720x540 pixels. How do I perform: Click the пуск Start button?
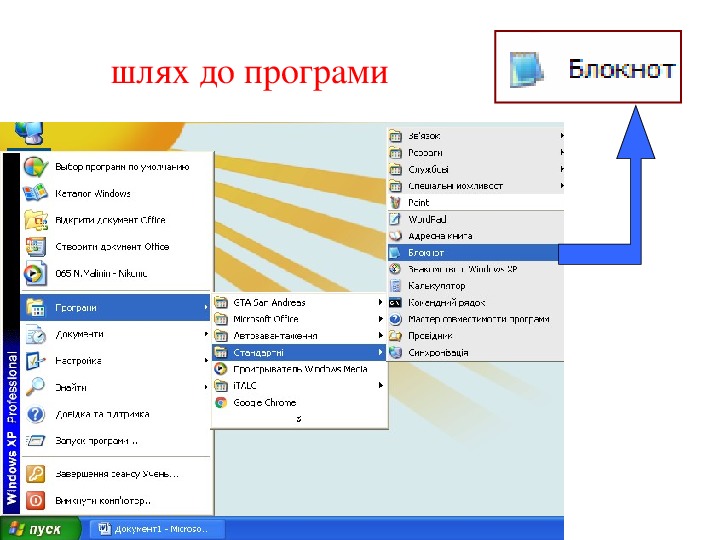40,529
